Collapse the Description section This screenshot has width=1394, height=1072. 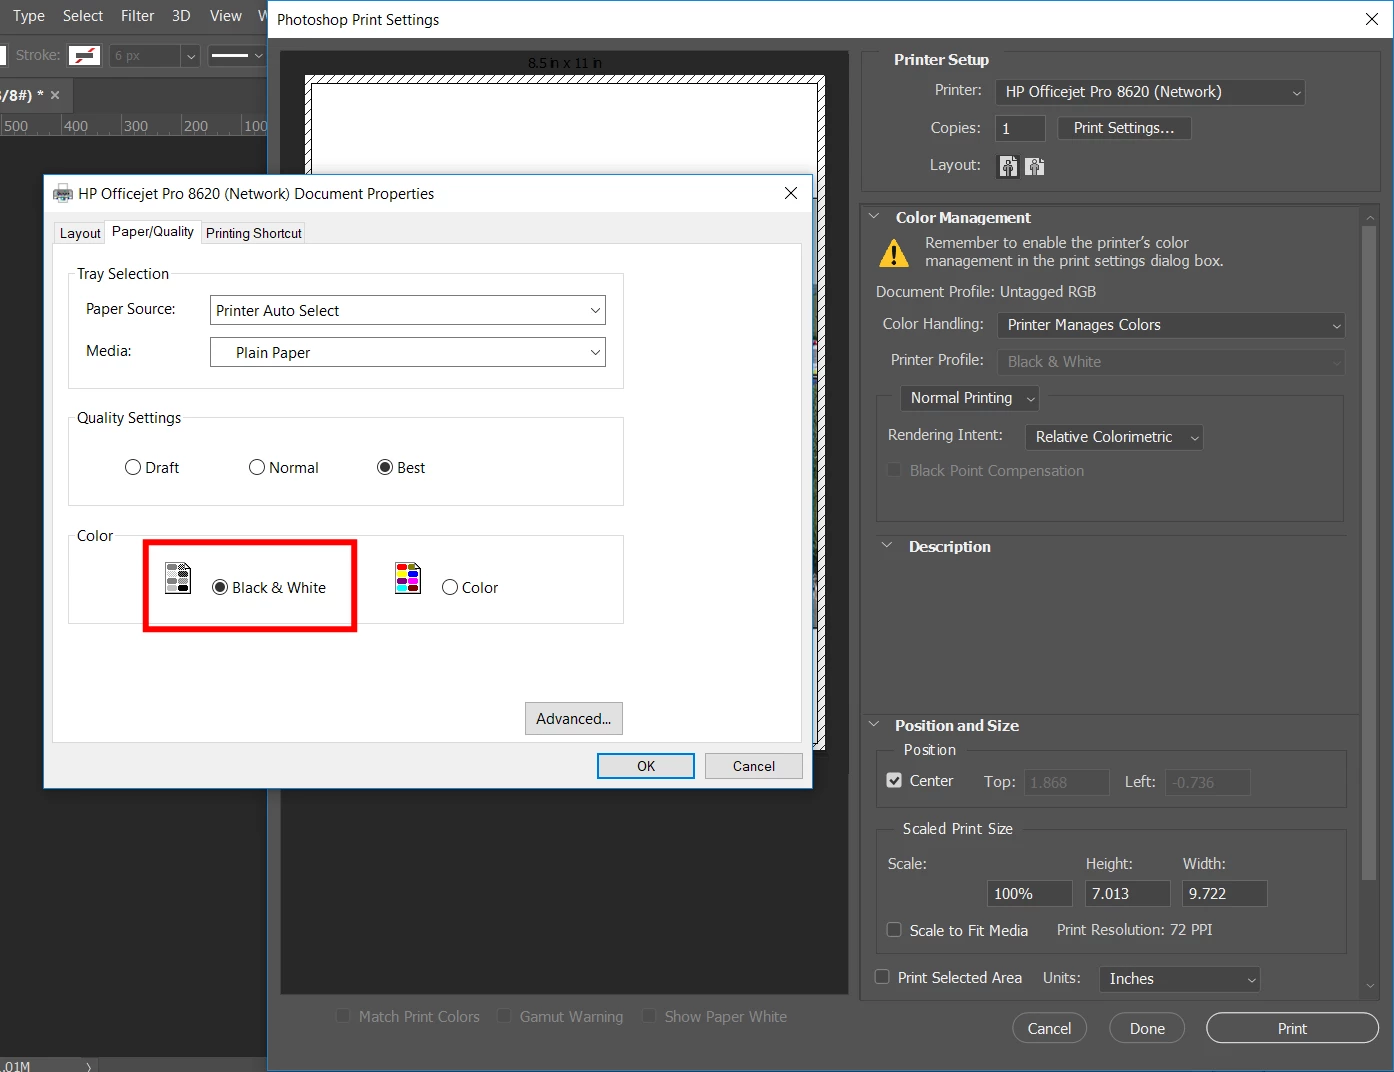(887, 546)
